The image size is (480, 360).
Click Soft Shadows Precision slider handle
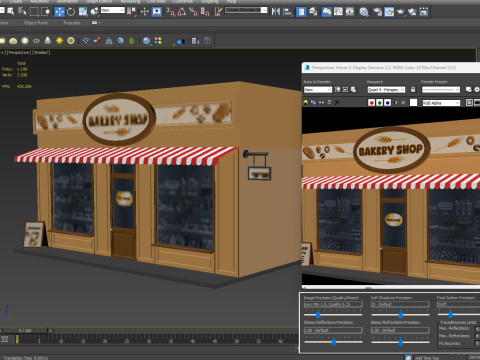(401, 314)
